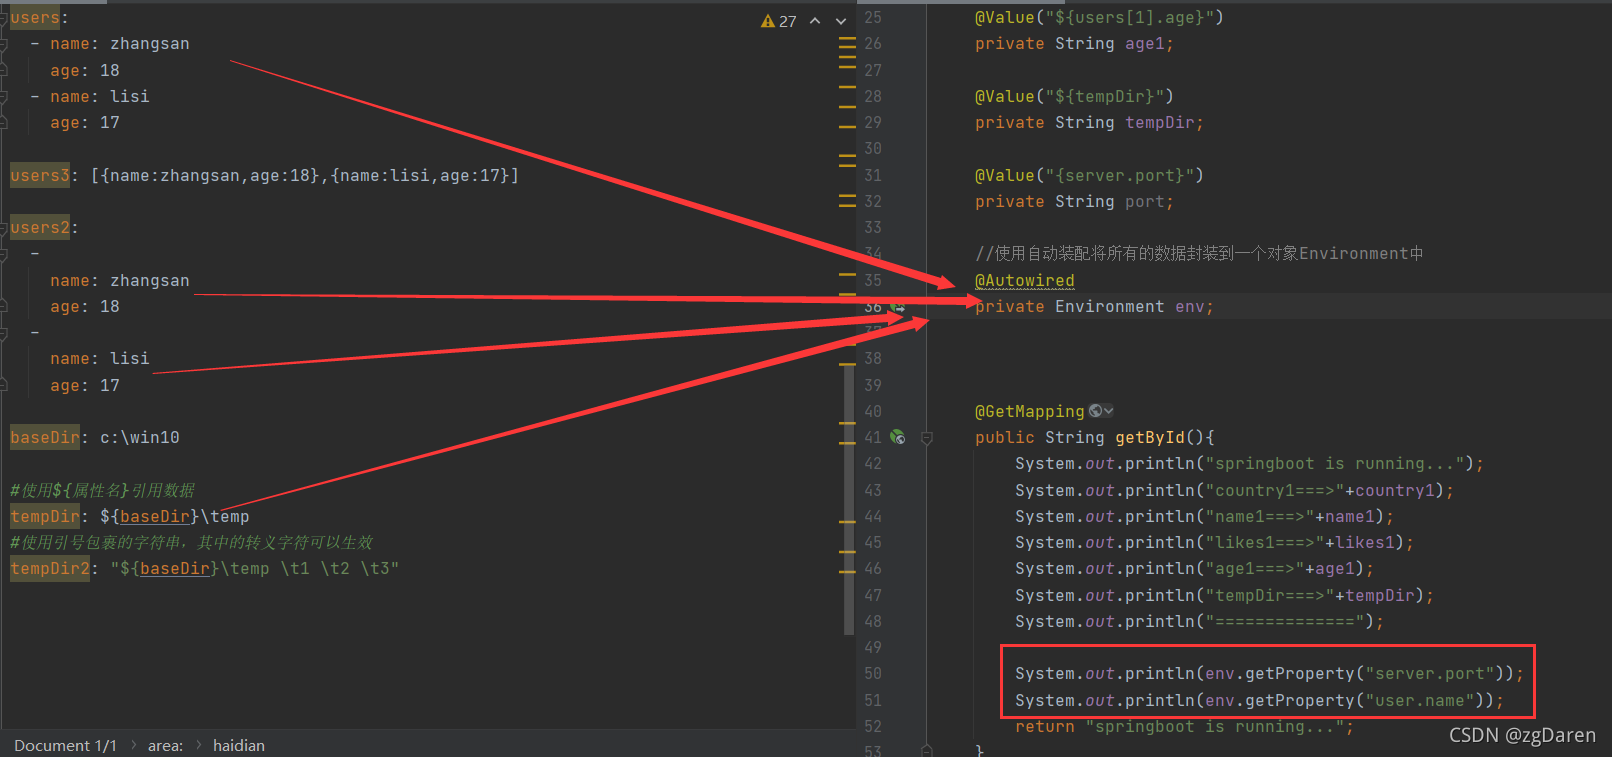Collapse getById method fold marker at line 41
Image resolution: width=1612 pixels, height=757 pixels.
(927, 438)
